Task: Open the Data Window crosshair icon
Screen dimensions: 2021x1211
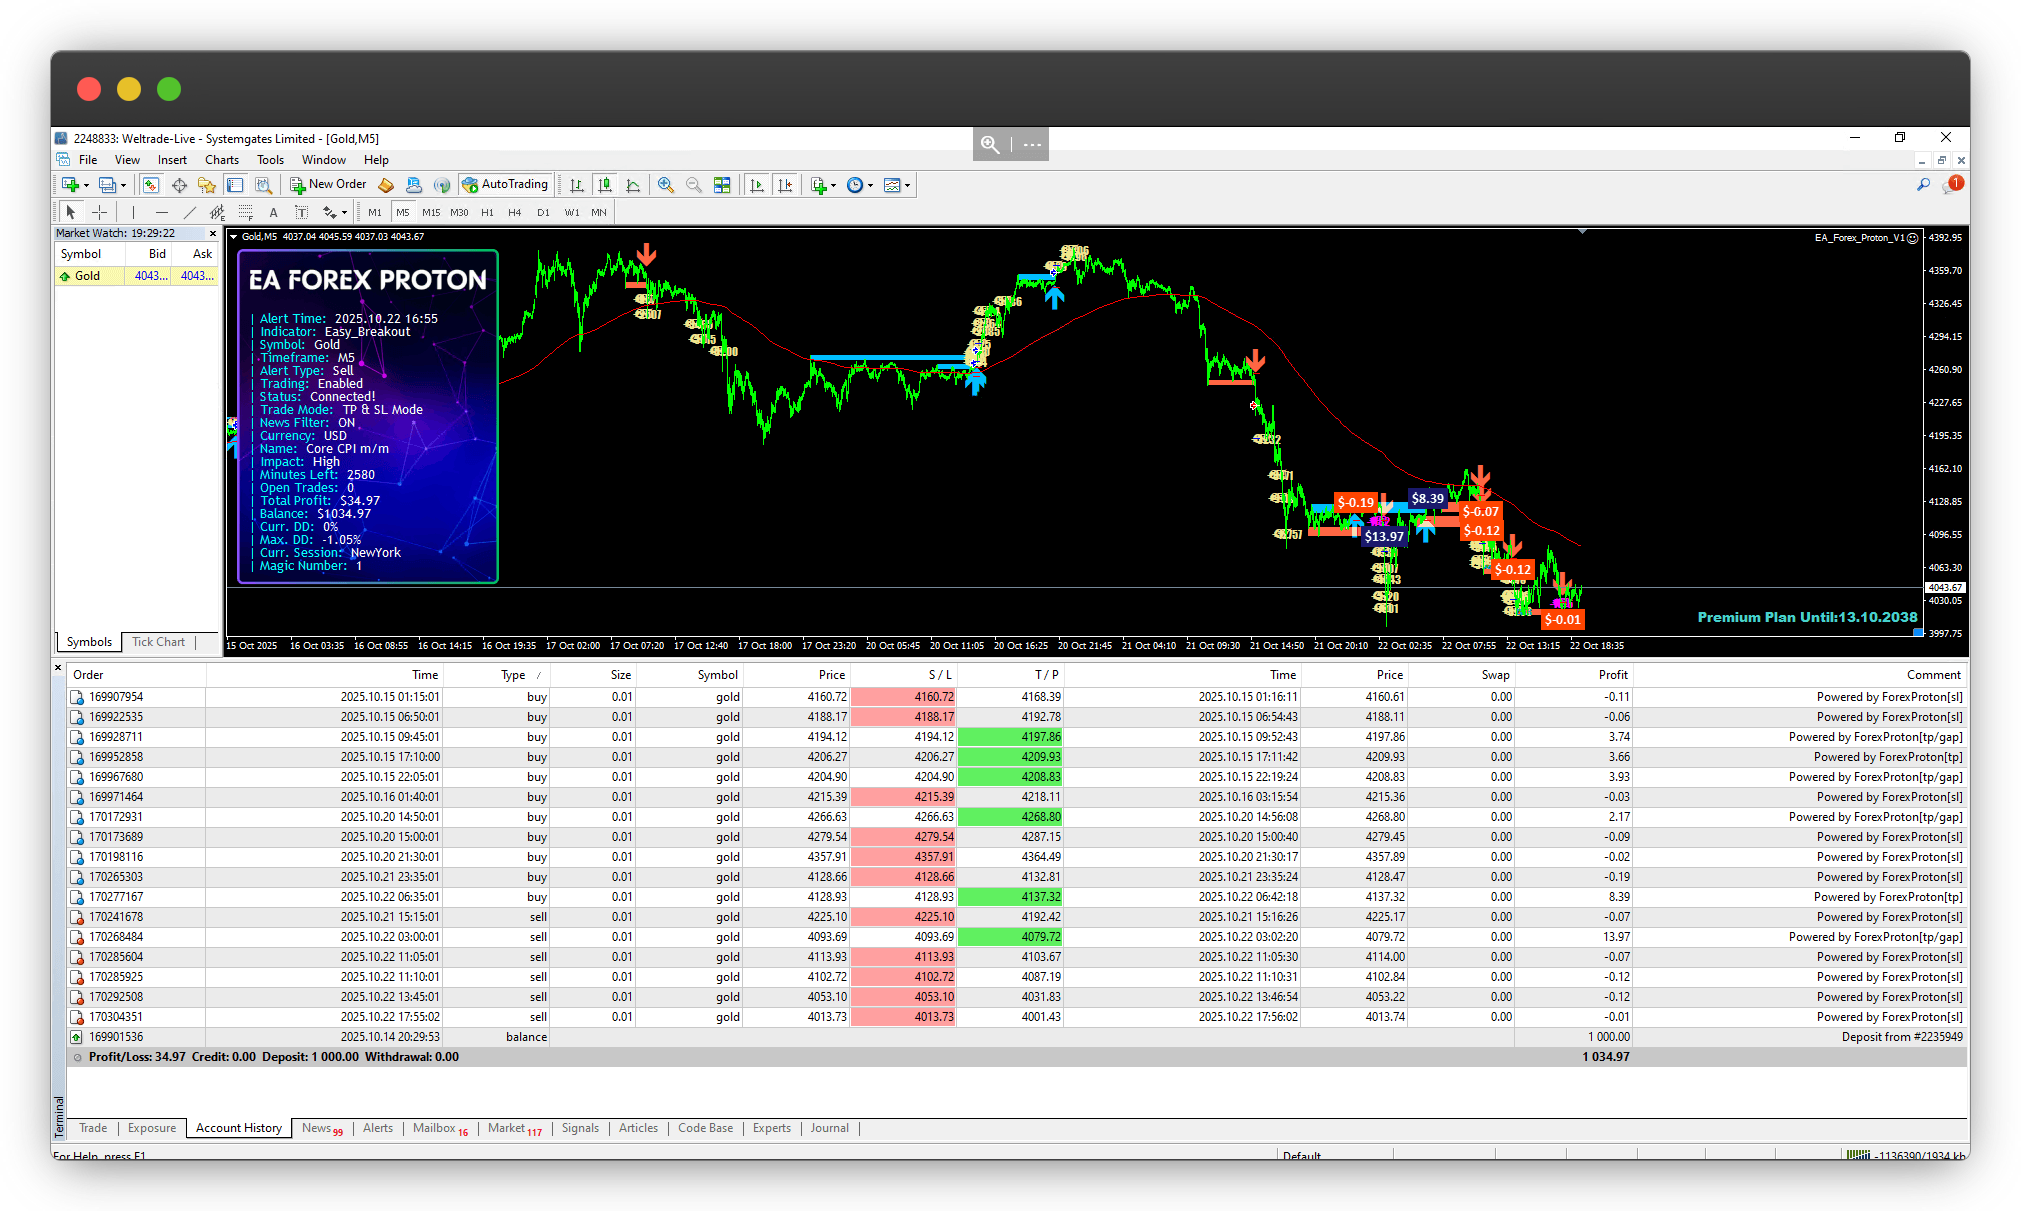Action: pos(179,185)
